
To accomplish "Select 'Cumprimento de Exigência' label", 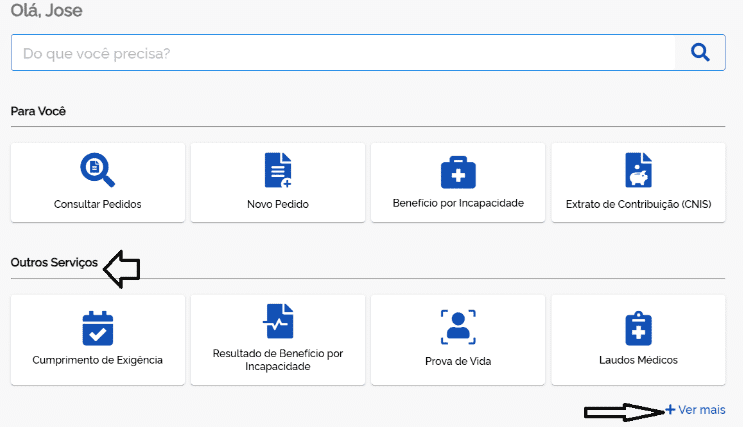I will coord(98,360).
